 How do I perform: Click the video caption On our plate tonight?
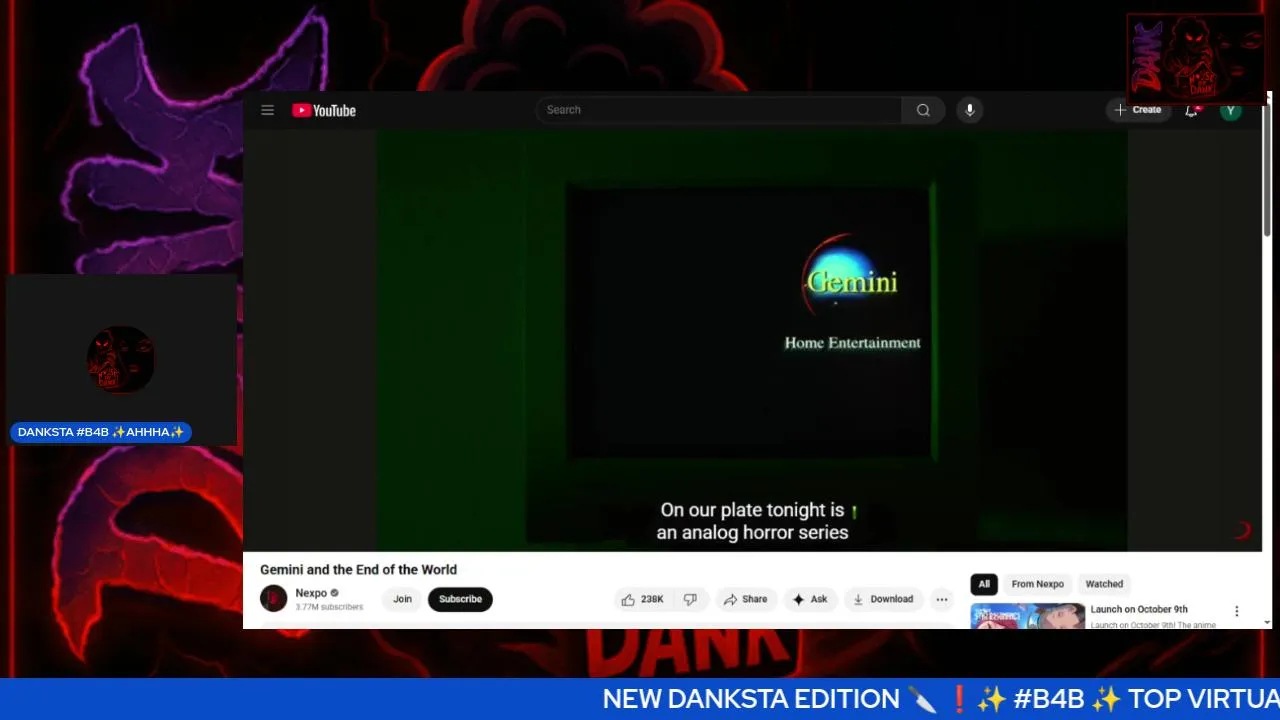coord(752,521)
